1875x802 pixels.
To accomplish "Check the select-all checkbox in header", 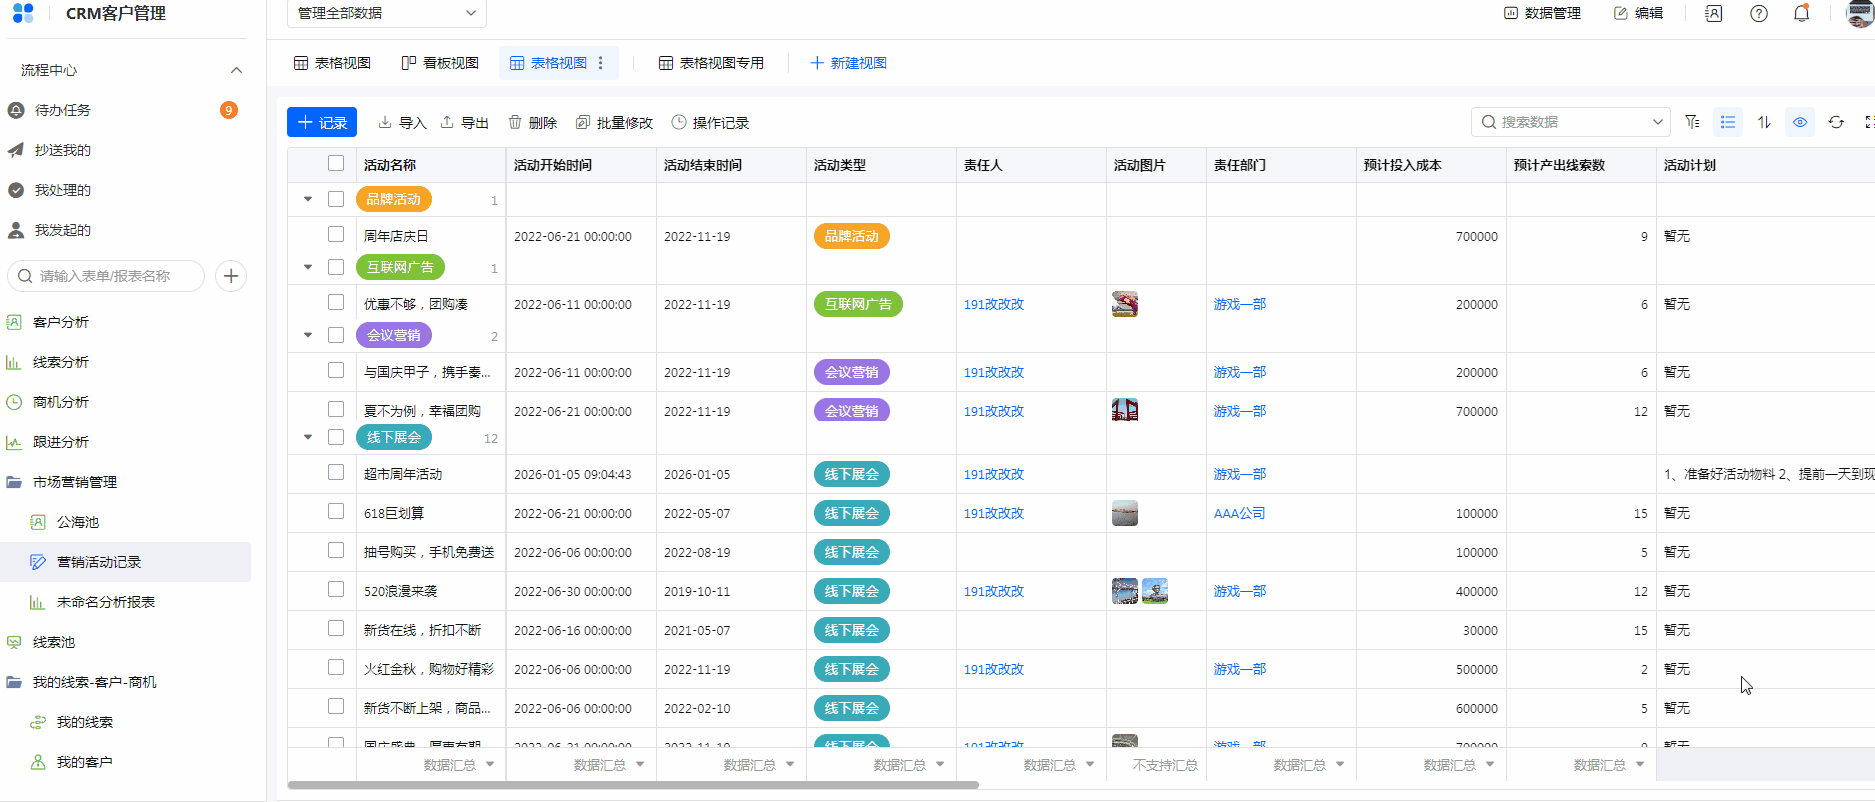I will pos(336,164).
